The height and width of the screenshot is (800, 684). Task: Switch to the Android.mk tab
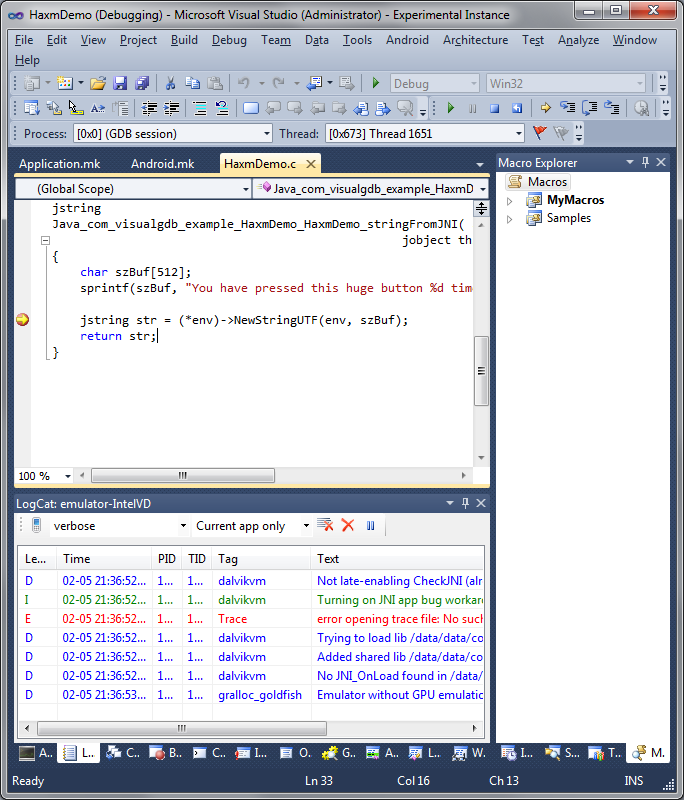162,164
